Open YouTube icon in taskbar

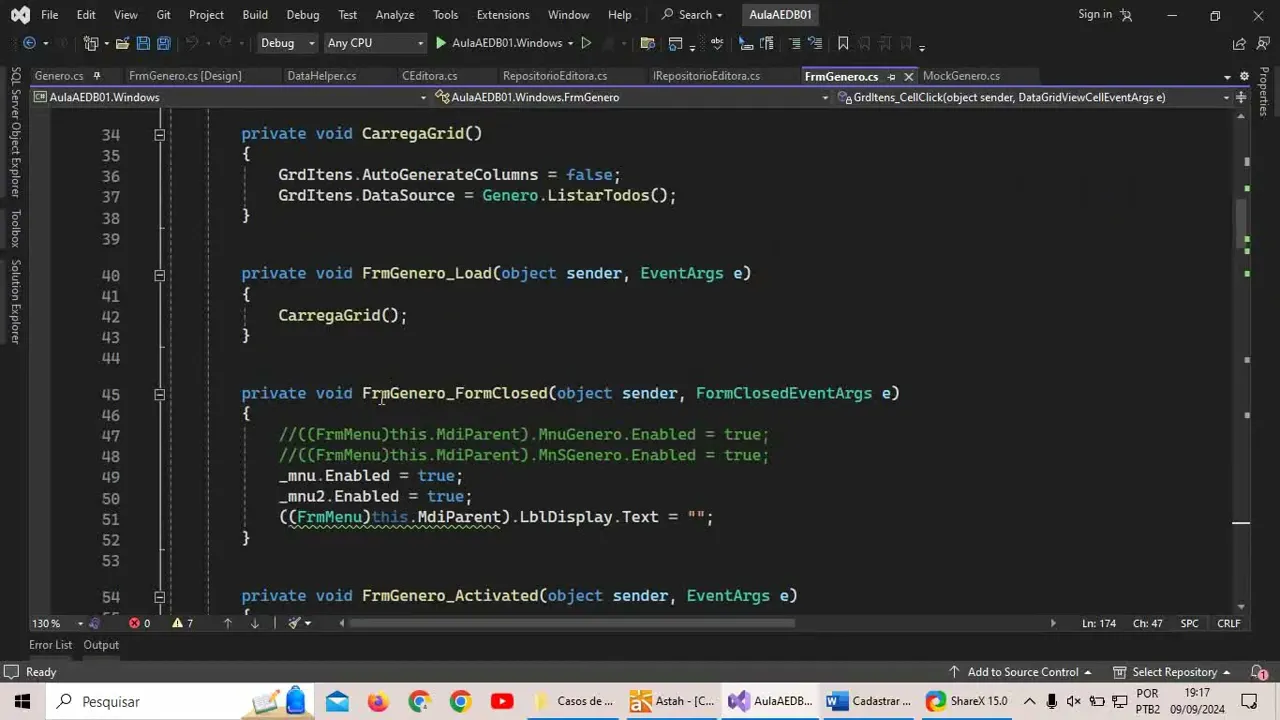pos(501,701)
